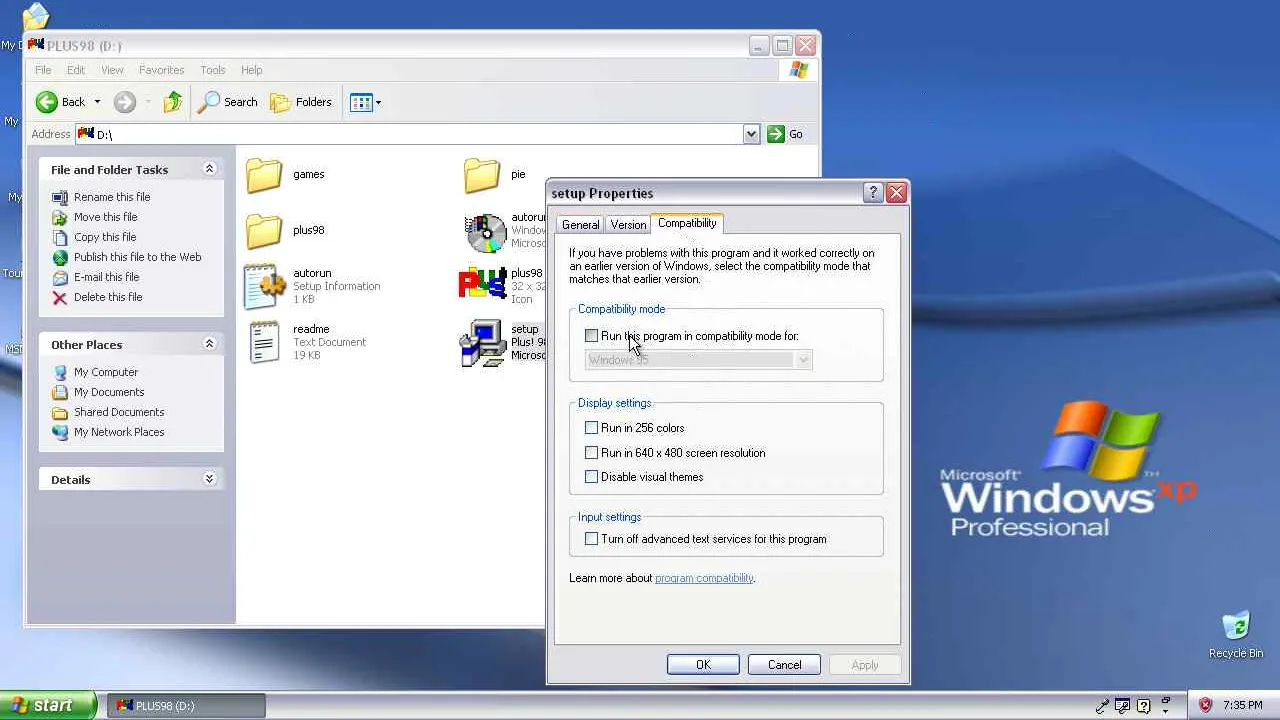1280x720 pixels.
Task: Check Turn off advanced text services
Action: click(592, 539)
